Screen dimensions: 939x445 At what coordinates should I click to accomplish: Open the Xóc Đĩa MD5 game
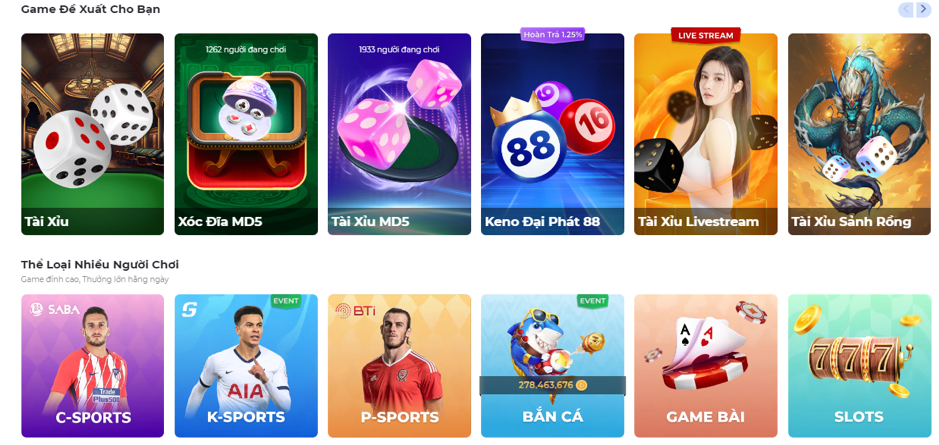point(246,134)
